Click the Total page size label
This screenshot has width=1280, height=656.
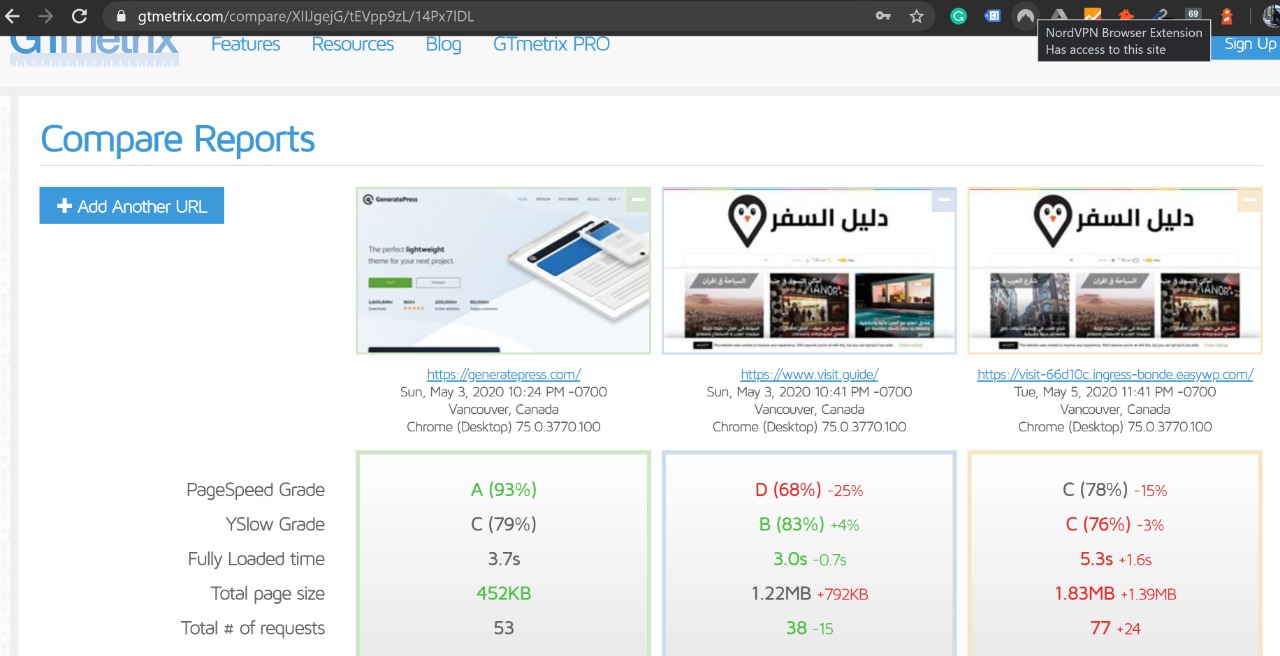(267, 593)
